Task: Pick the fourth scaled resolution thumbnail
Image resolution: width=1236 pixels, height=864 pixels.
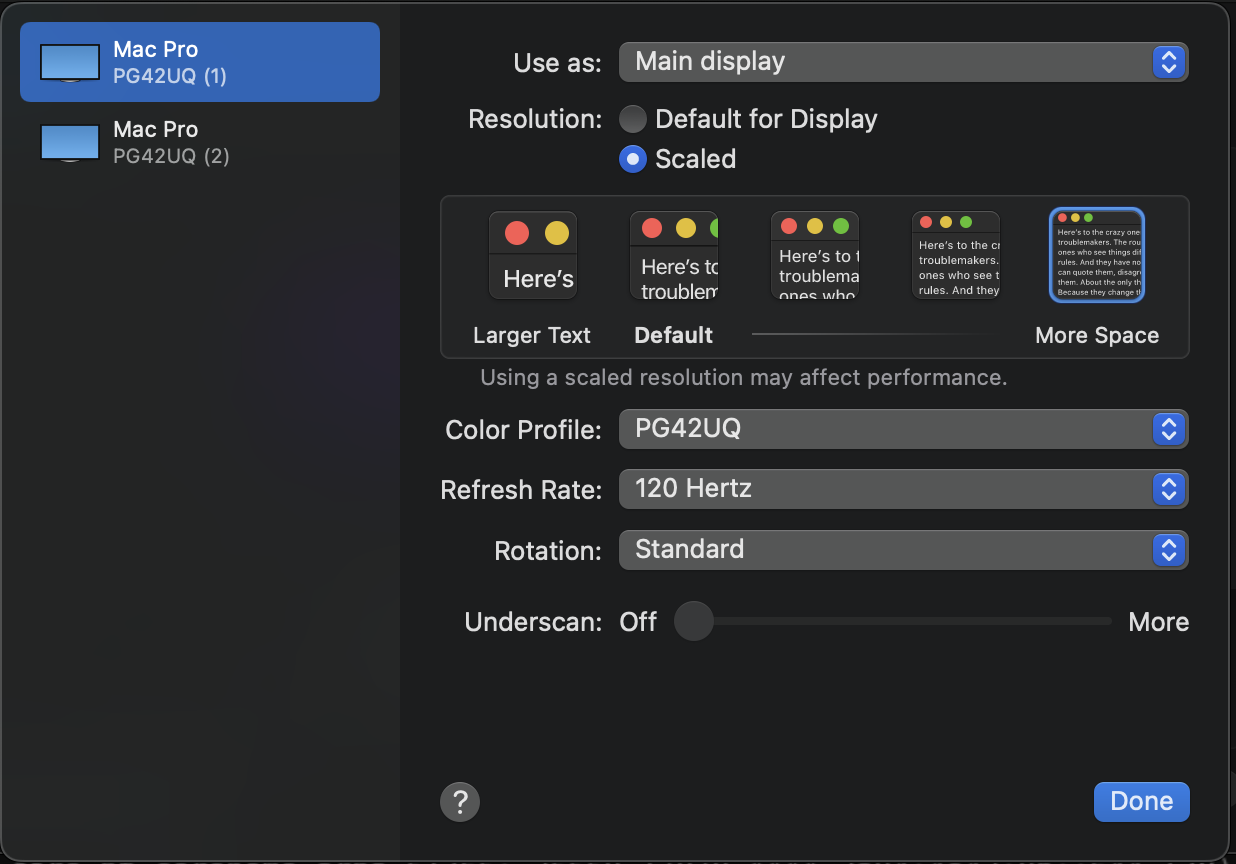Action: (x=956, y=256)
